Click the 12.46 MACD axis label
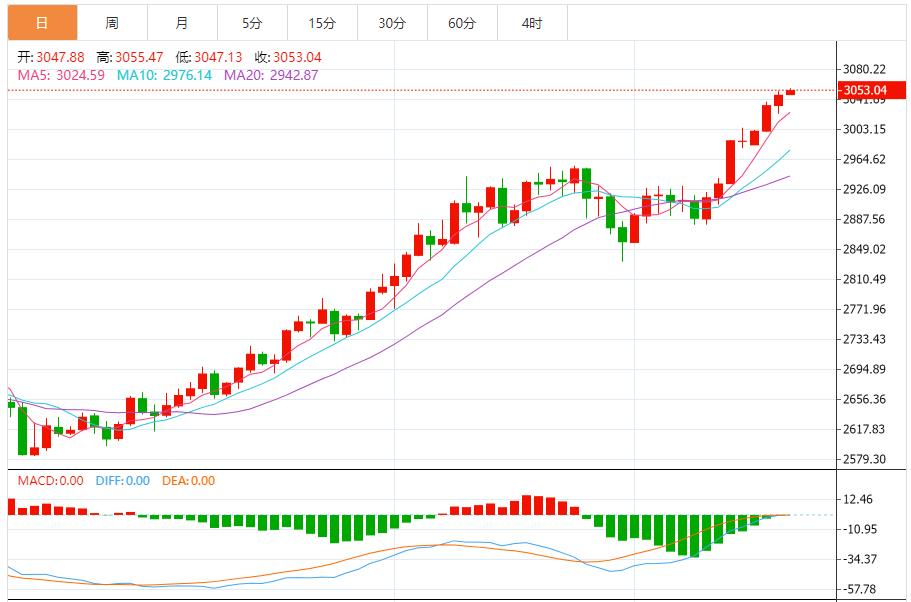The height and width of the screenshot is (602, 911). coord(860,499)
